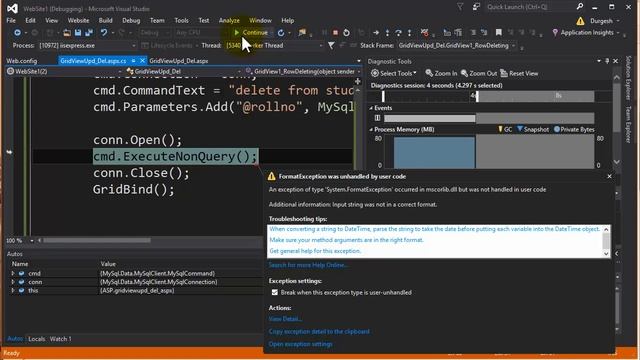Save the current file with the disk icon
The image size is (640, 360).
tap(78, 33)
